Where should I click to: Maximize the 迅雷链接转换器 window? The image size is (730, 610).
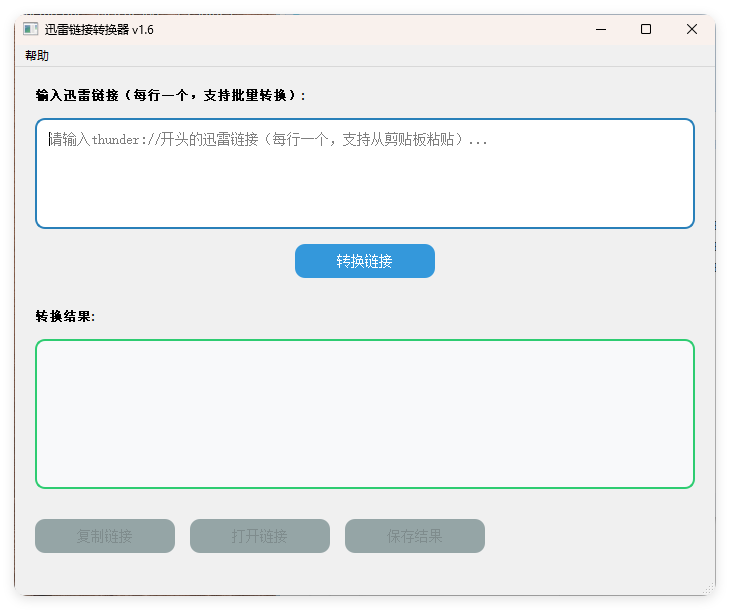click(646, 29)
